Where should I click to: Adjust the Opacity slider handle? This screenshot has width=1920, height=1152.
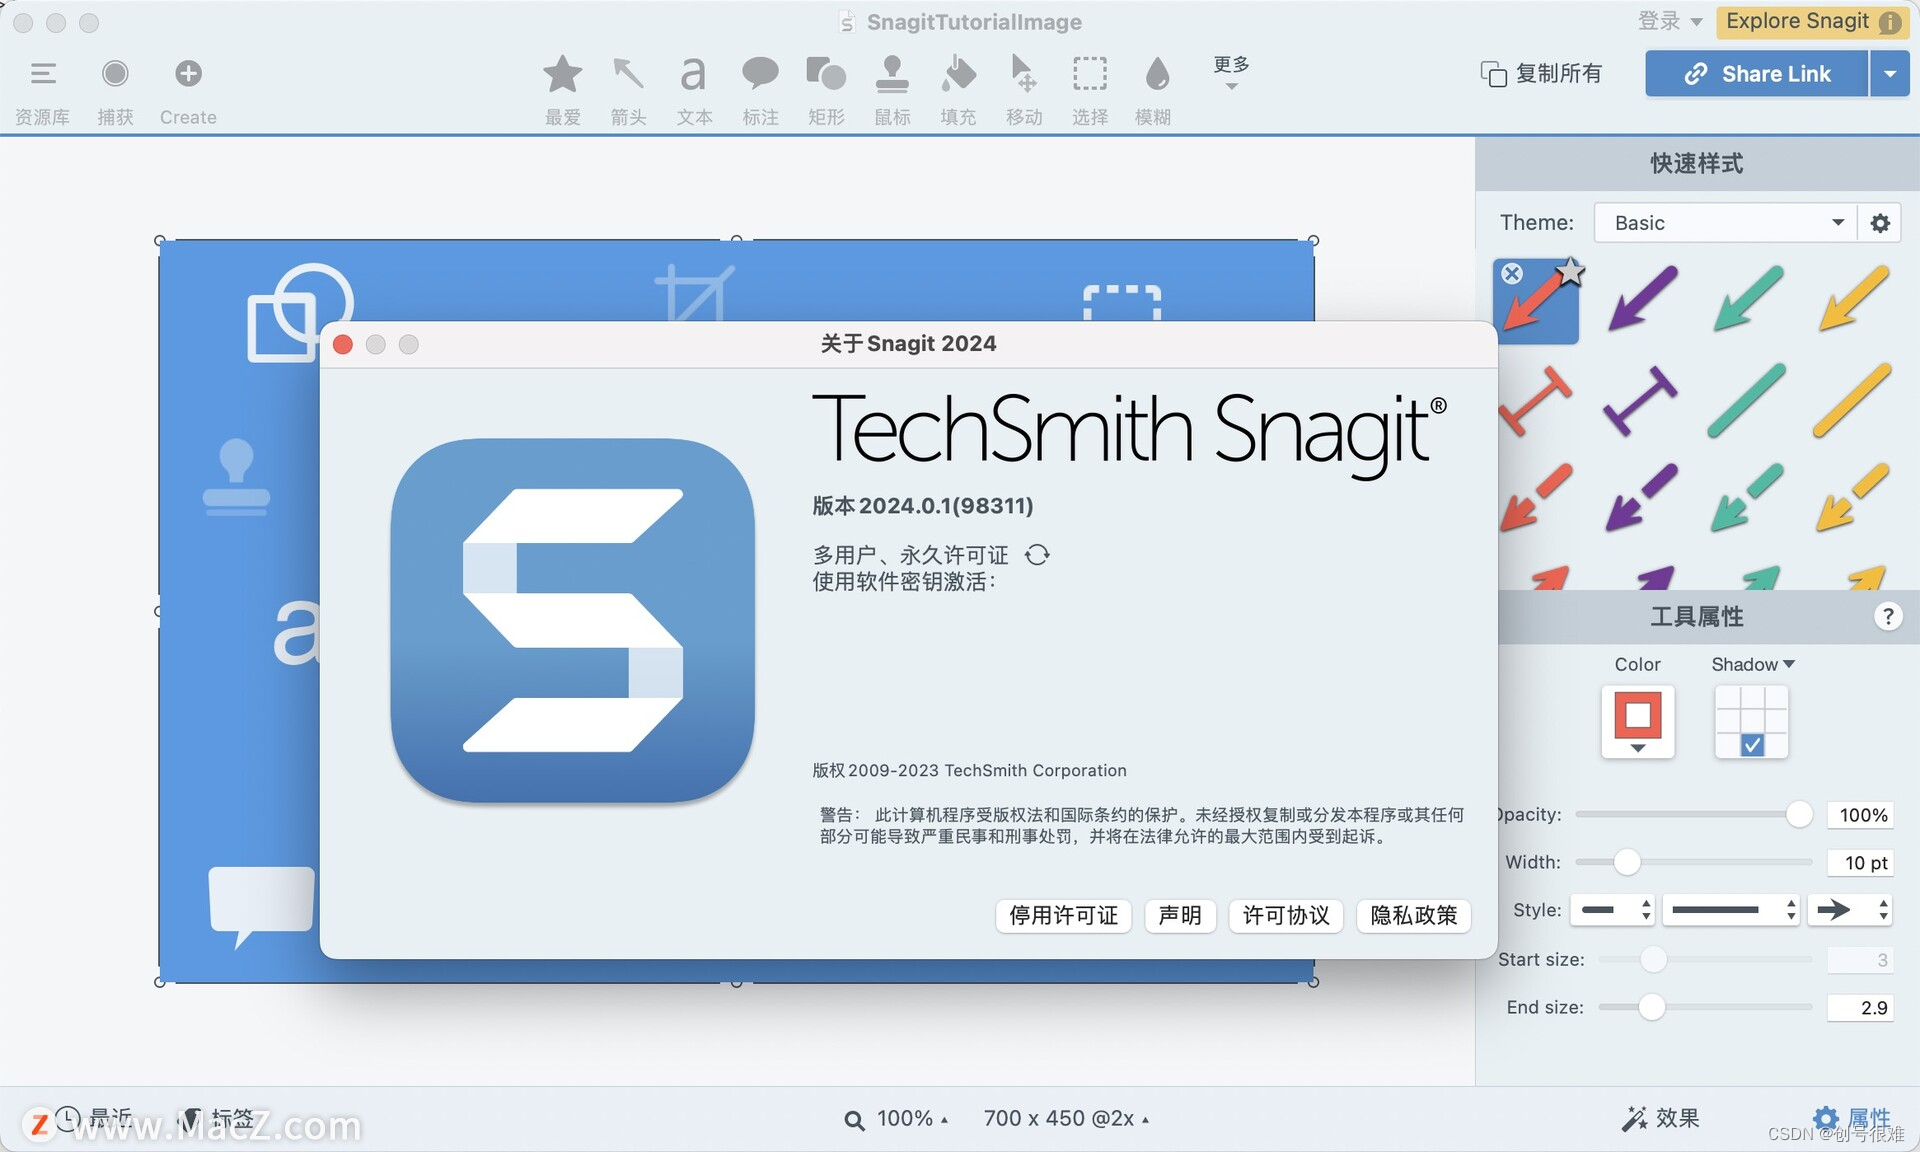[1799, 815]
